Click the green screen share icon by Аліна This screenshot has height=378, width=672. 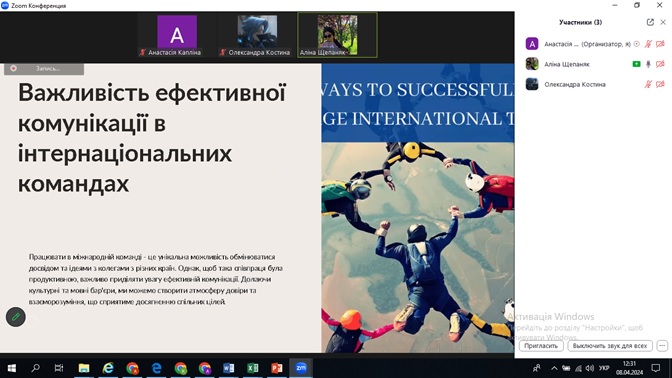(636, 64)
